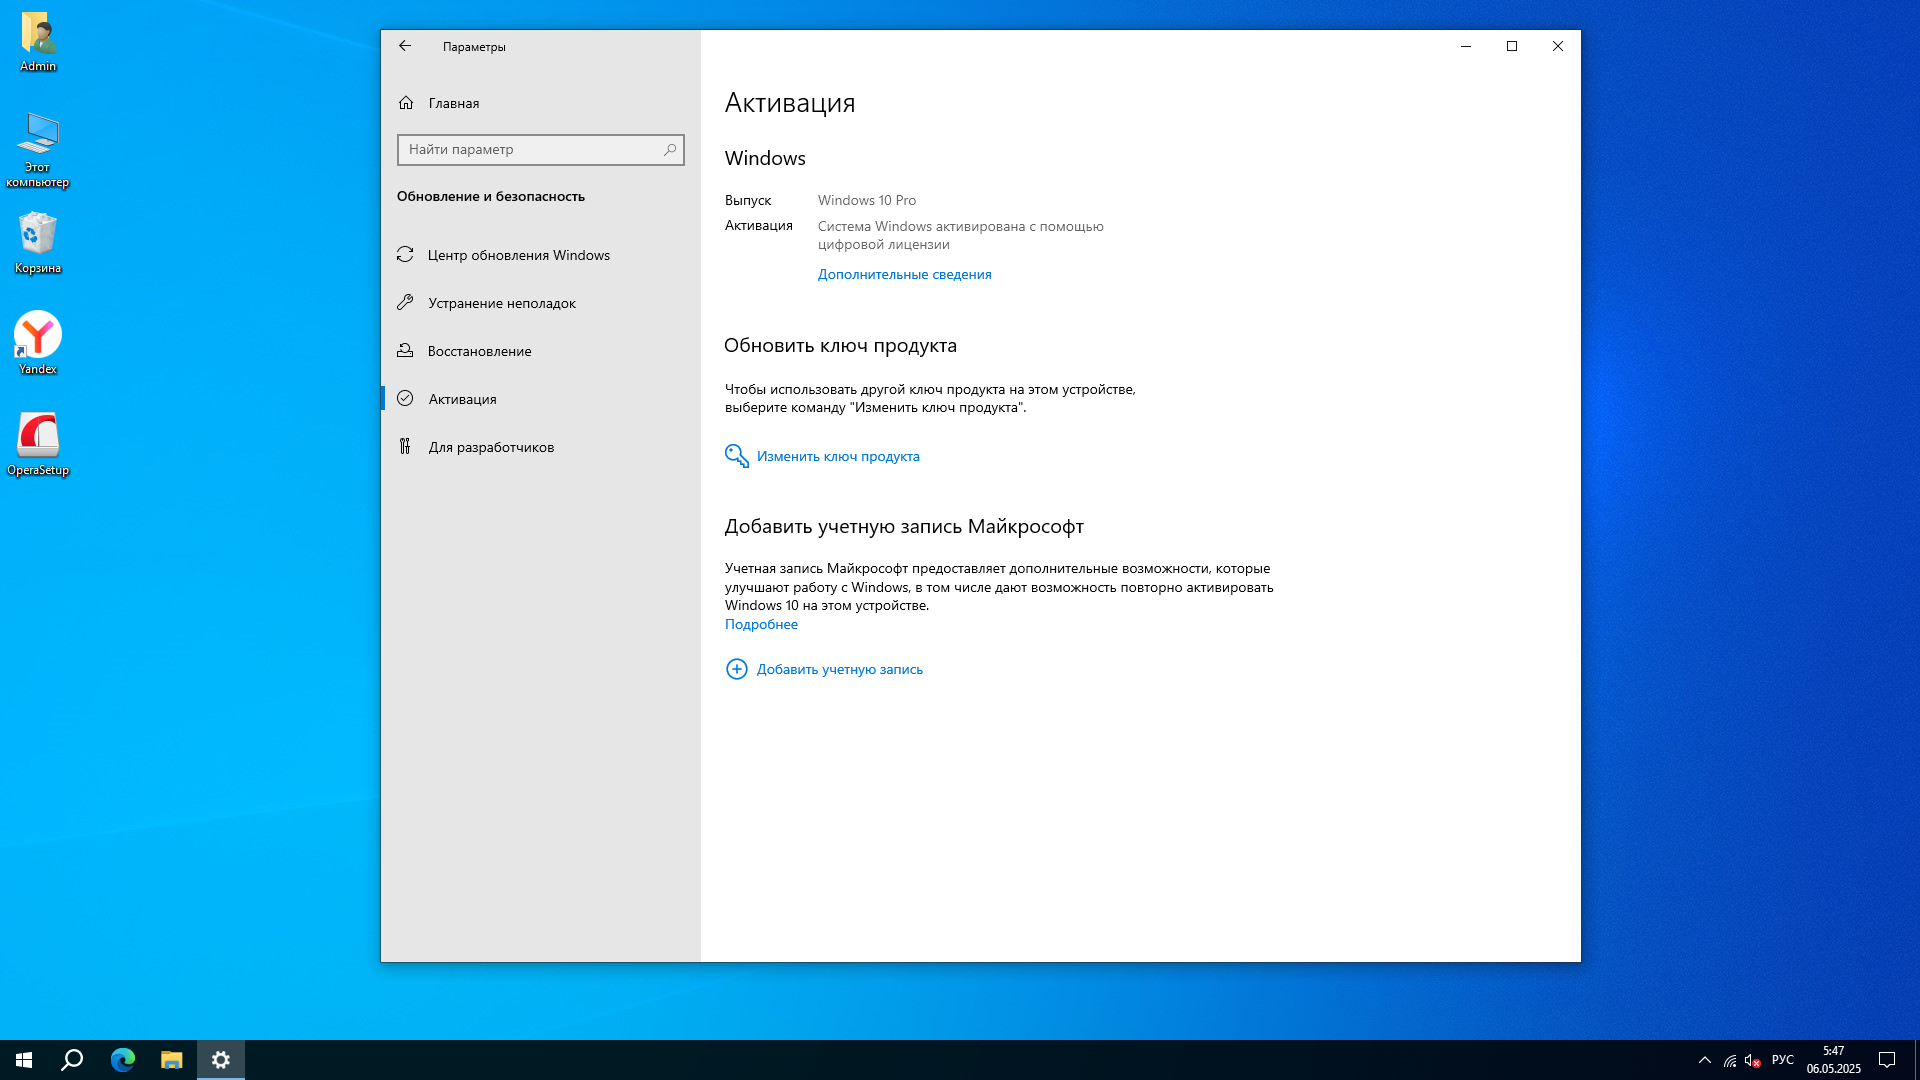Open taskbar search magnifier
Image resolution: width=1920 pixels, height=1080 pixels.
(x=72, y=1060)
